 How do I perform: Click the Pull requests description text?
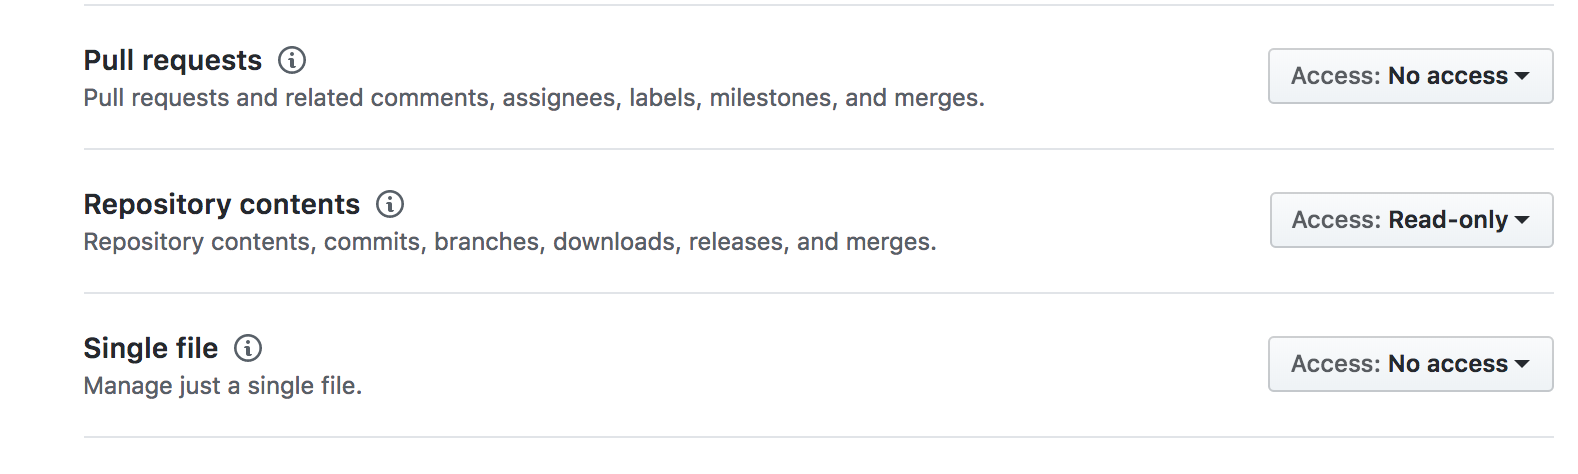tap(534, 98)
